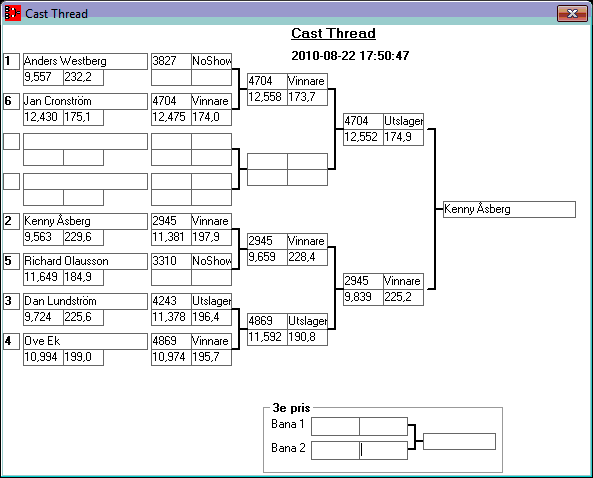Click the 4869 Utslagen round two cell
Viewport: 593px width, 478px height.
point(287,321)
